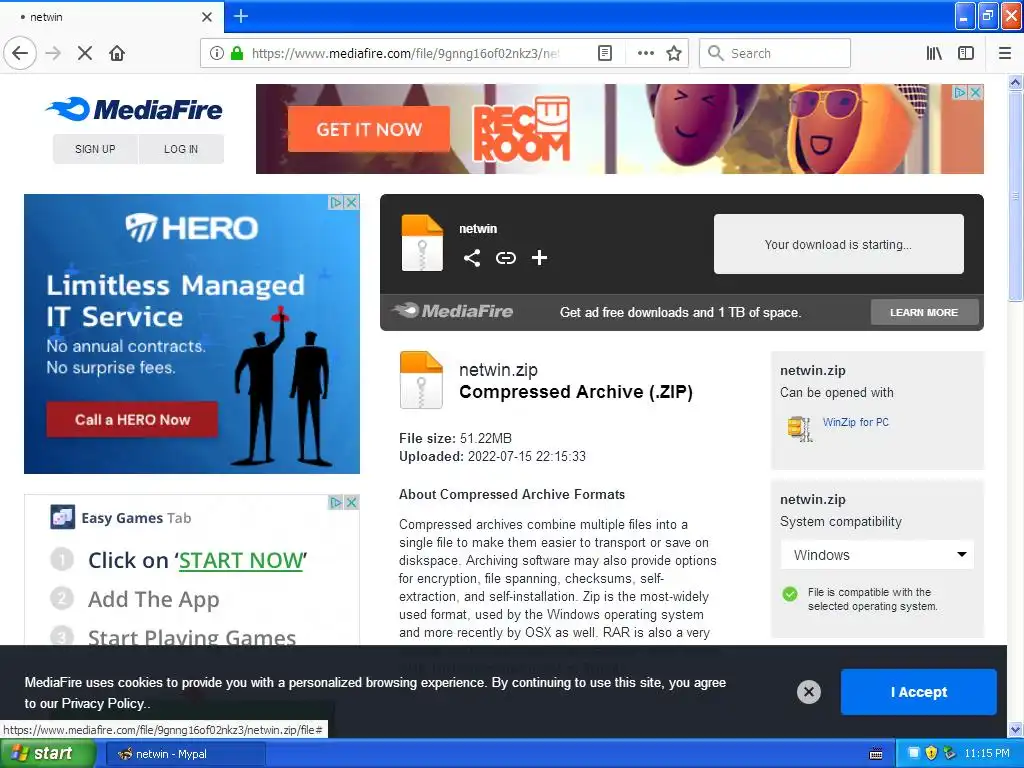Click 'About Compressed Archive Formats' heading

(x=512, y=494)
